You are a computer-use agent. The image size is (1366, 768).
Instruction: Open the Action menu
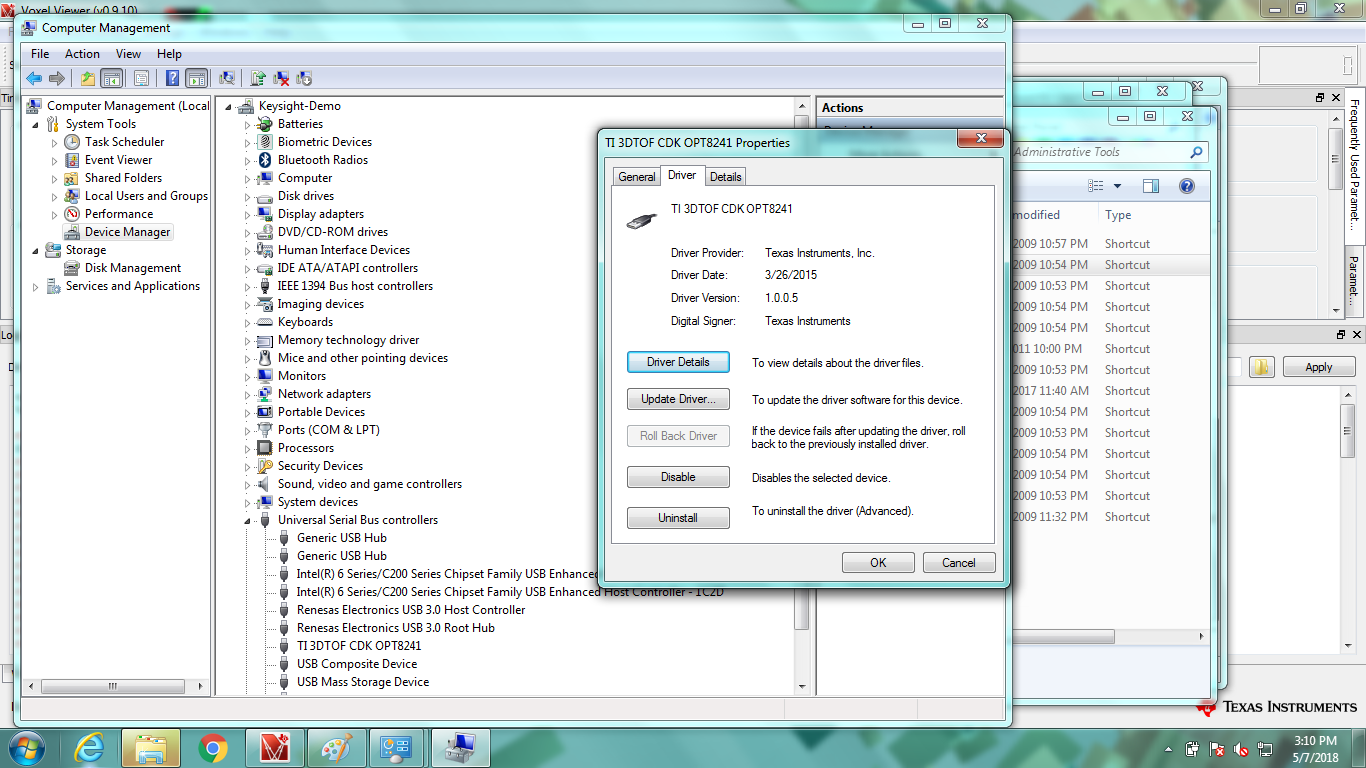(x=82, y=54)
